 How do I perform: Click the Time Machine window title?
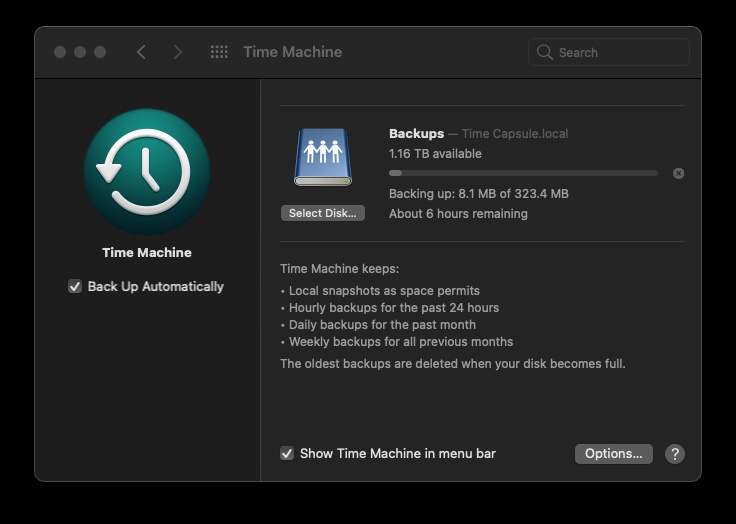[x=292, y=52]
